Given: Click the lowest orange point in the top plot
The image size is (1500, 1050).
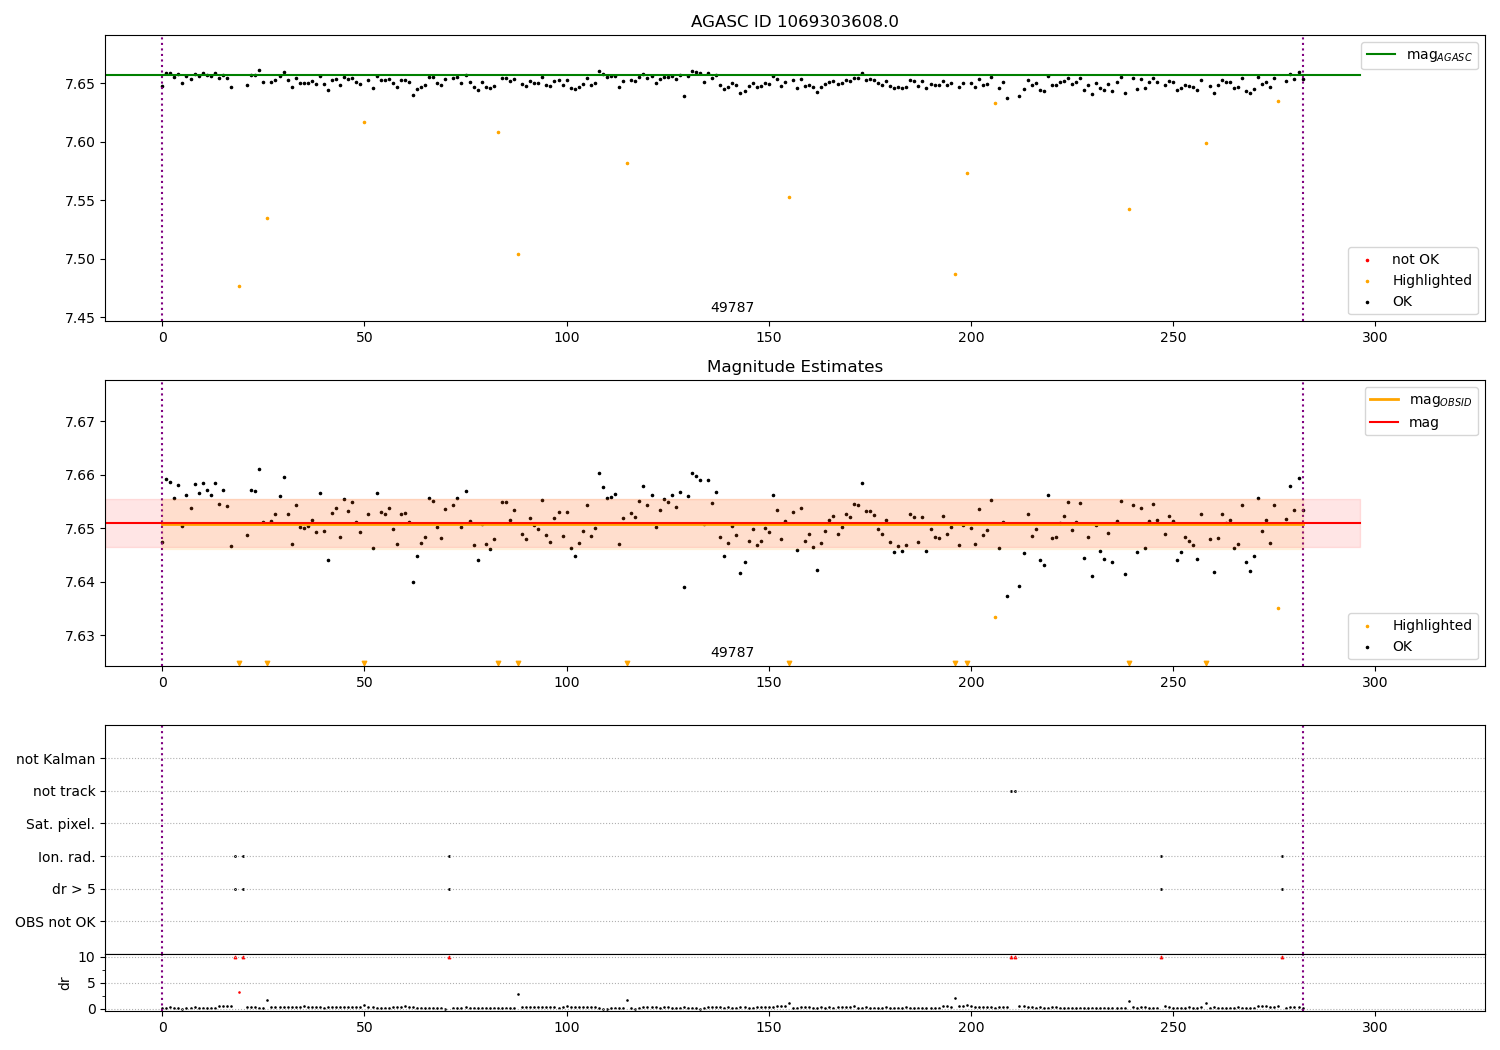Looking at the screenshot, I should coord(239,286).
